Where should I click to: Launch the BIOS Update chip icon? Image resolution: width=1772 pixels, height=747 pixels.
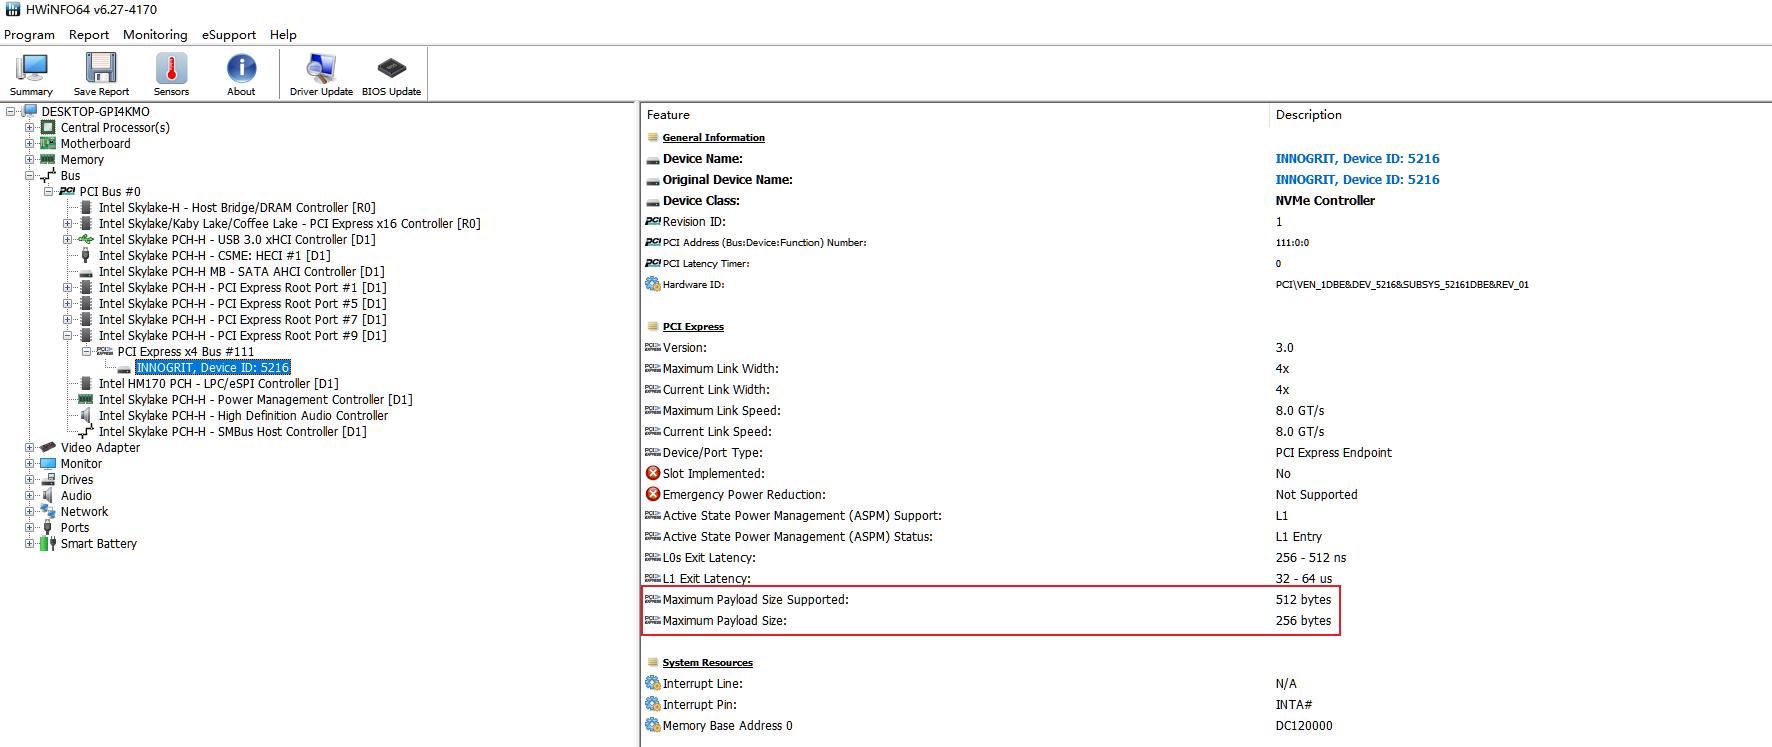pyautogui.click(x=391, y=68)
